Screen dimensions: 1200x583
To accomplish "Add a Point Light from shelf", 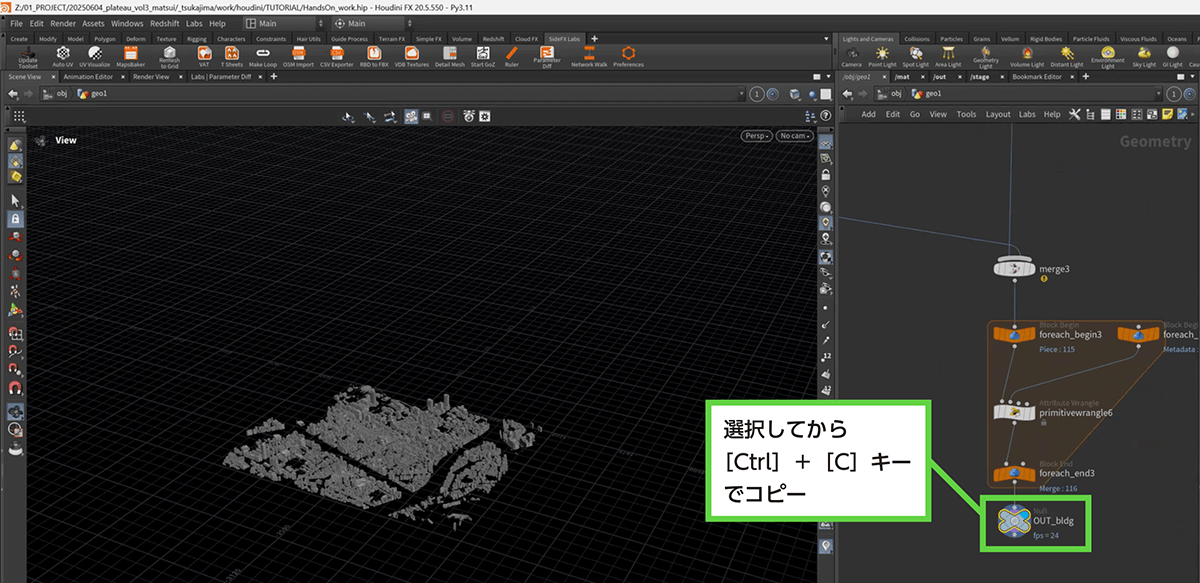I will pos(884,55).
